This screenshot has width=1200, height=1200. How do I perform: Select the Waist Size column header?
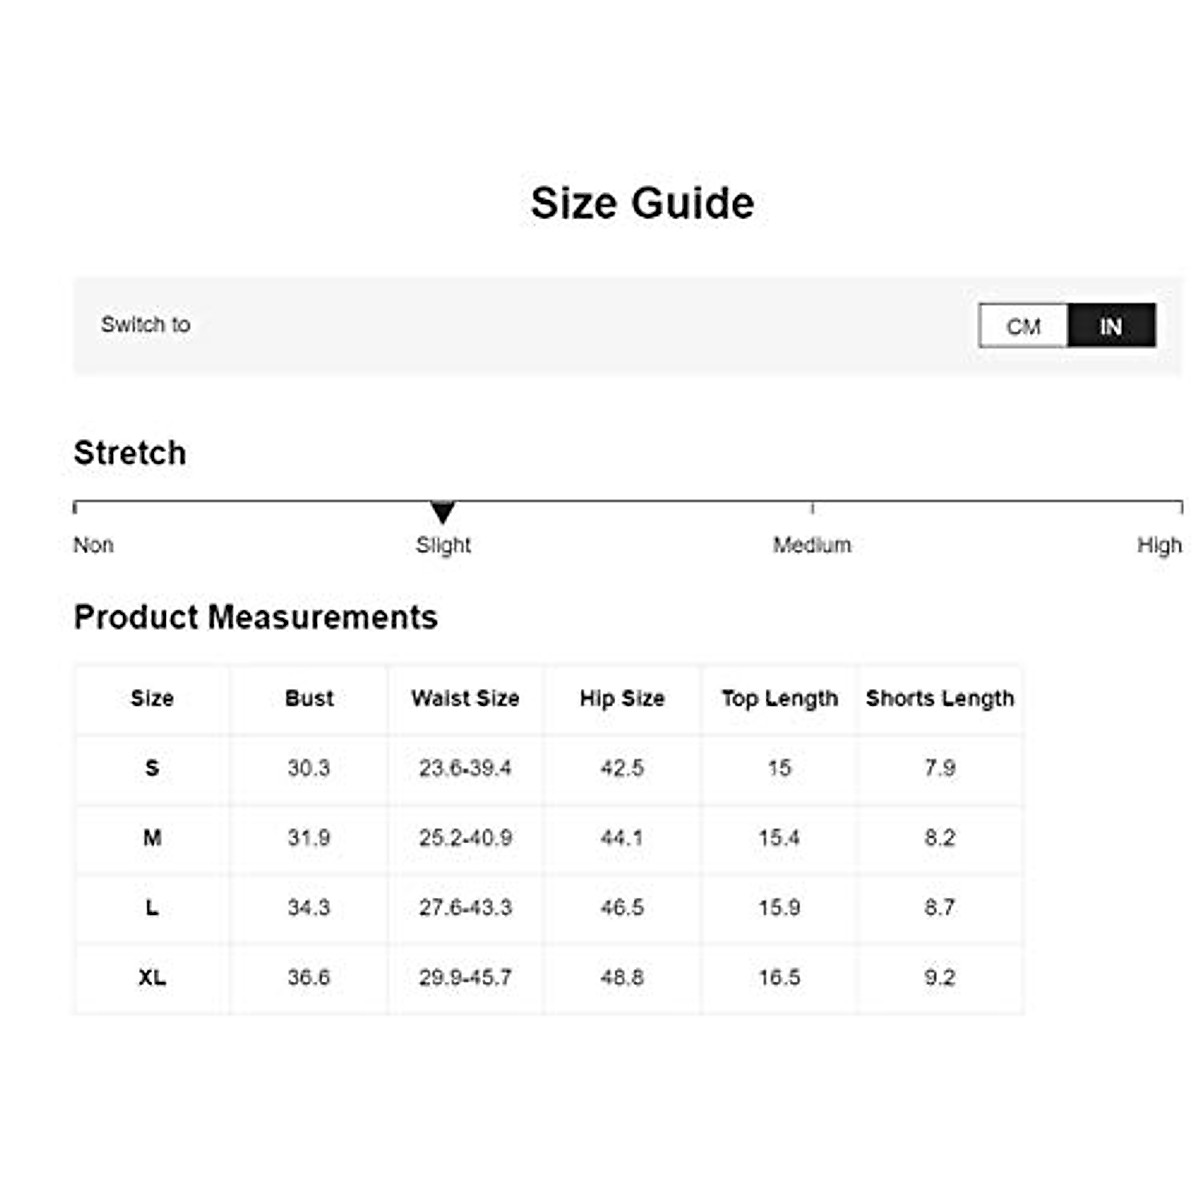pyautogui.click(x=465, y=698)
